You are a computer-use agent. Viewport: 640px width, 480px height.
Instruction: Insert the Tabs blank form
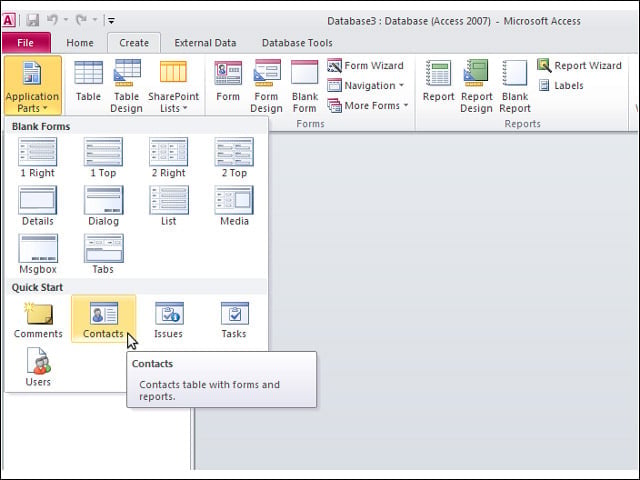pyautogui.click(x=103, y=254)
